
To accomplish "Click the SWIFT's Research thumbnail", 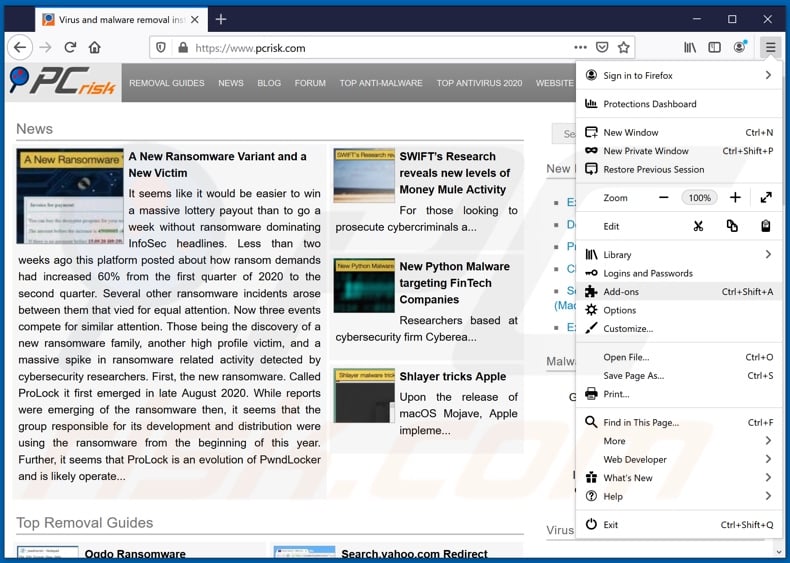I will pos(364,175).
